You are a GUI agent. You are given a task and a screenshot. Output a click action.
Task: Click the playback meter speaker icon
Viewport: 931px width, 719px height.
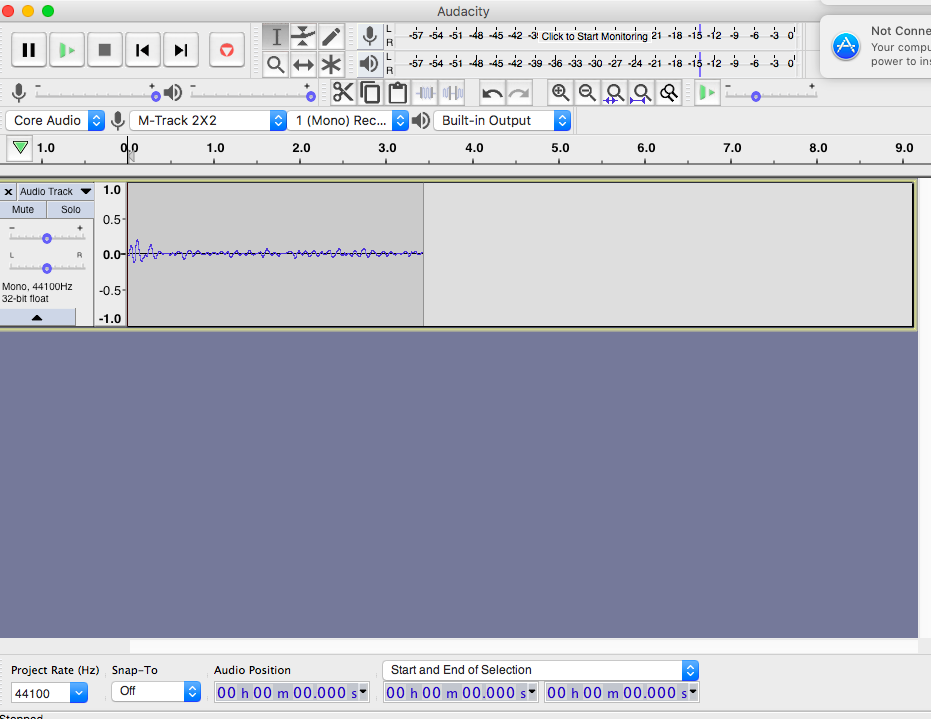[369, 64]
